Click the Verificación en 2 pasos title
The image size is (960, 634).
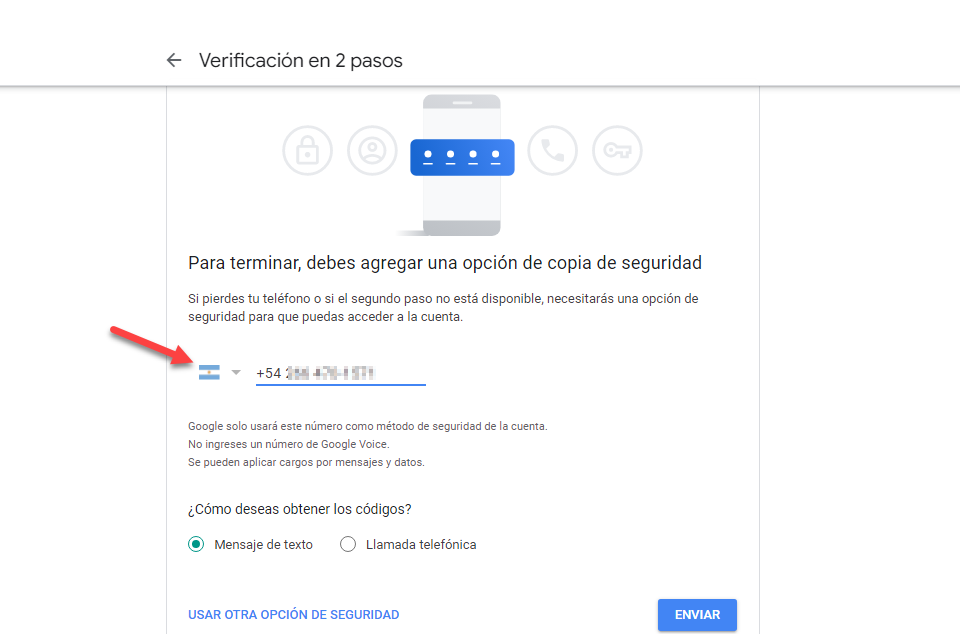[301, 61]
